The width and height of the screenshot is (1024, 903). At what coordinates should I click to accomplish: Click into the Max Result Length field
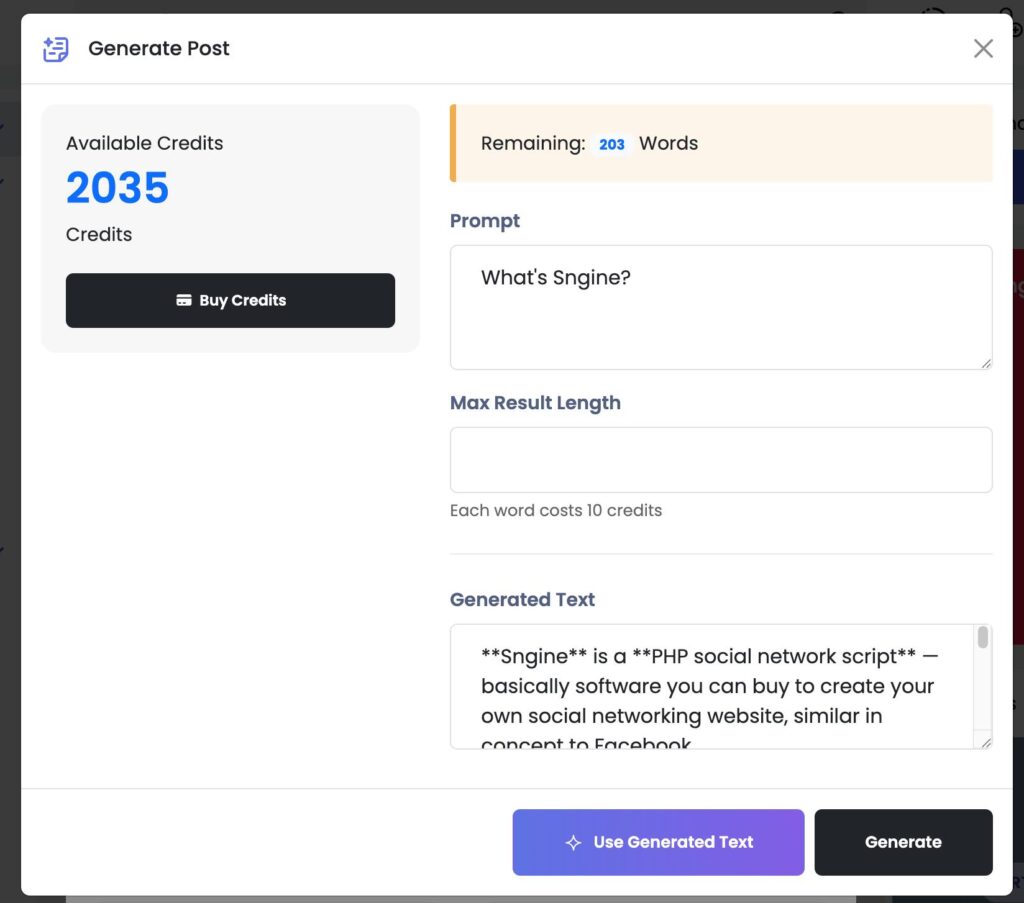(x=720, y=460)
